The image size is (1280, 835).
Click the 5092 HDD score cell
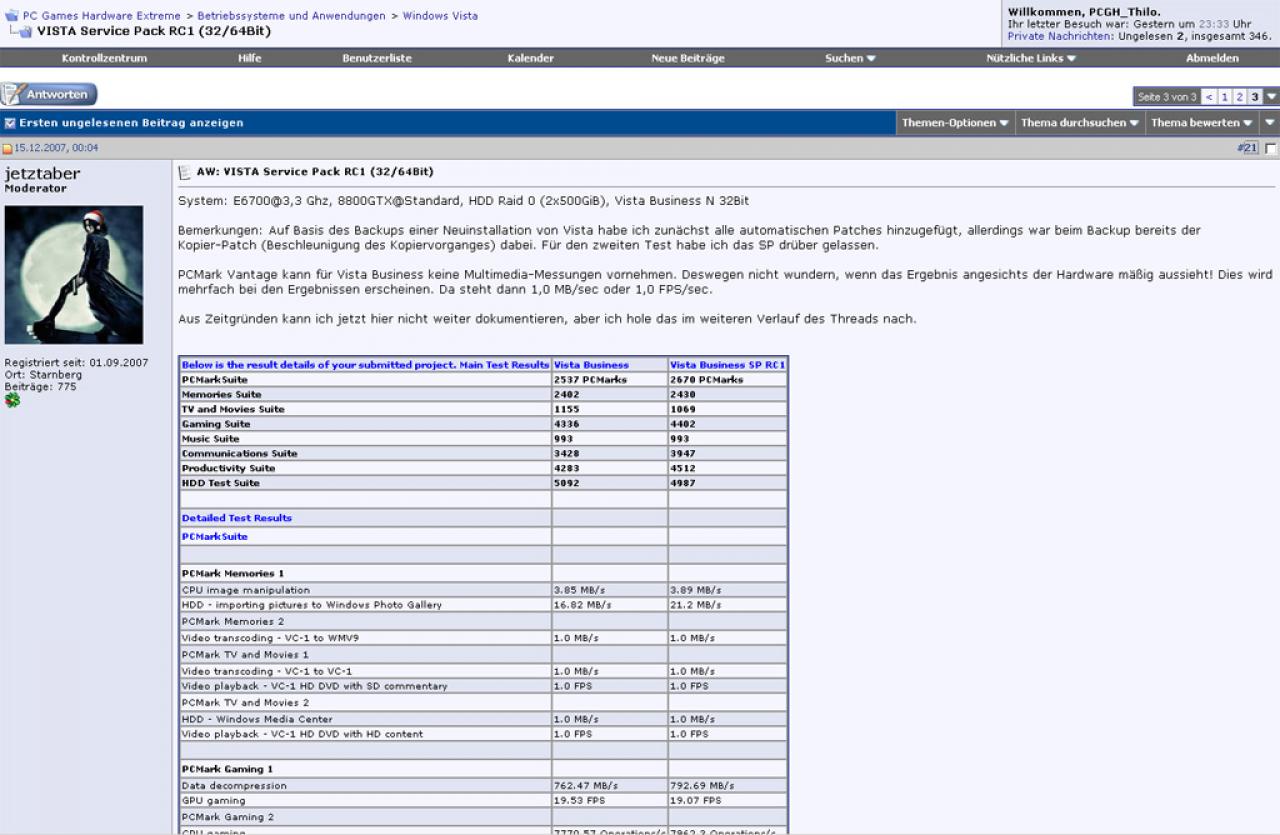610,483
